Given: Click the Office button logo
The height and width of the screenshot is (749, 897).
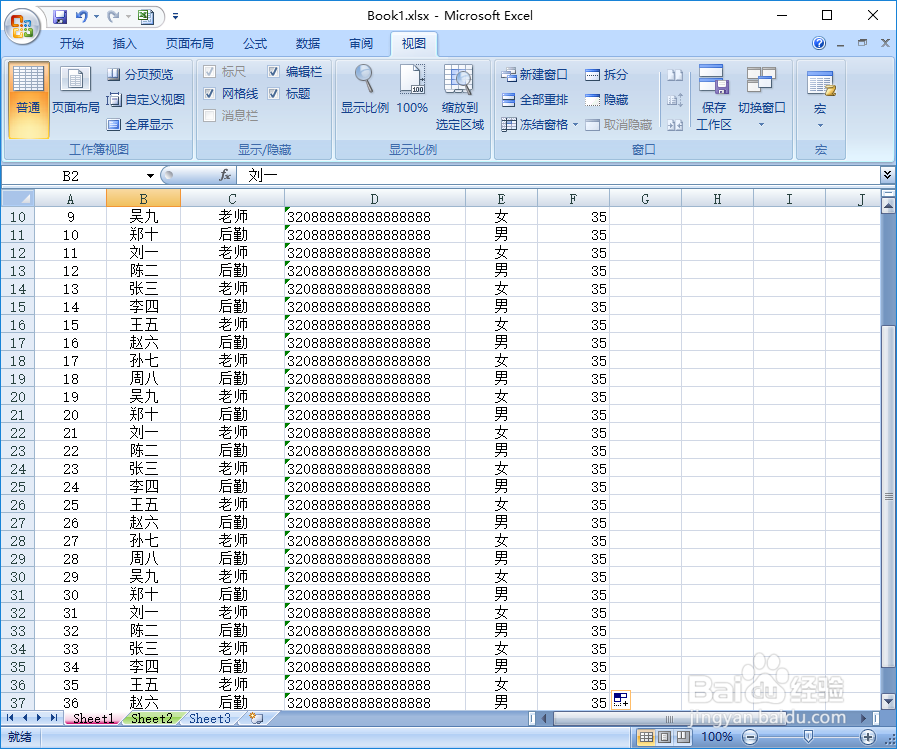Looking at the screenshot, I should (22, 26).
